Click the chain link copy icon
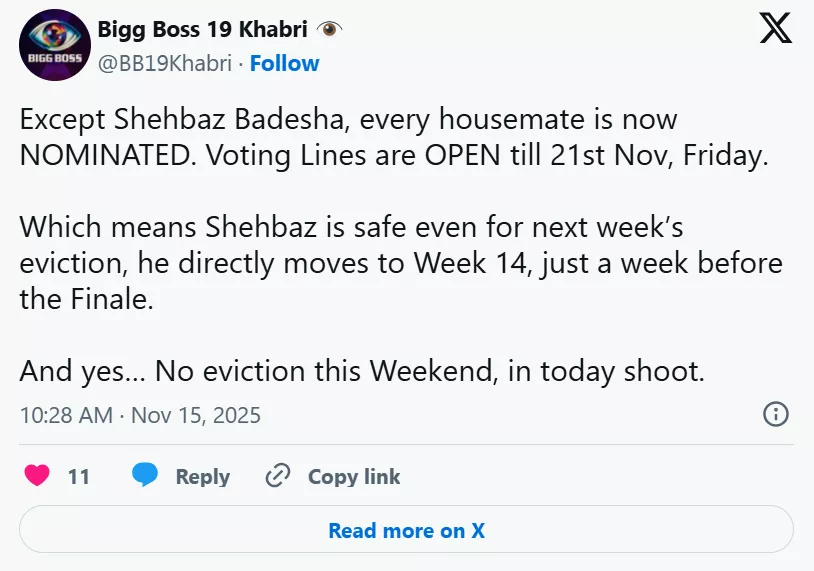The width and height of the screenshot is (814, 571). (x=277, y=476)
